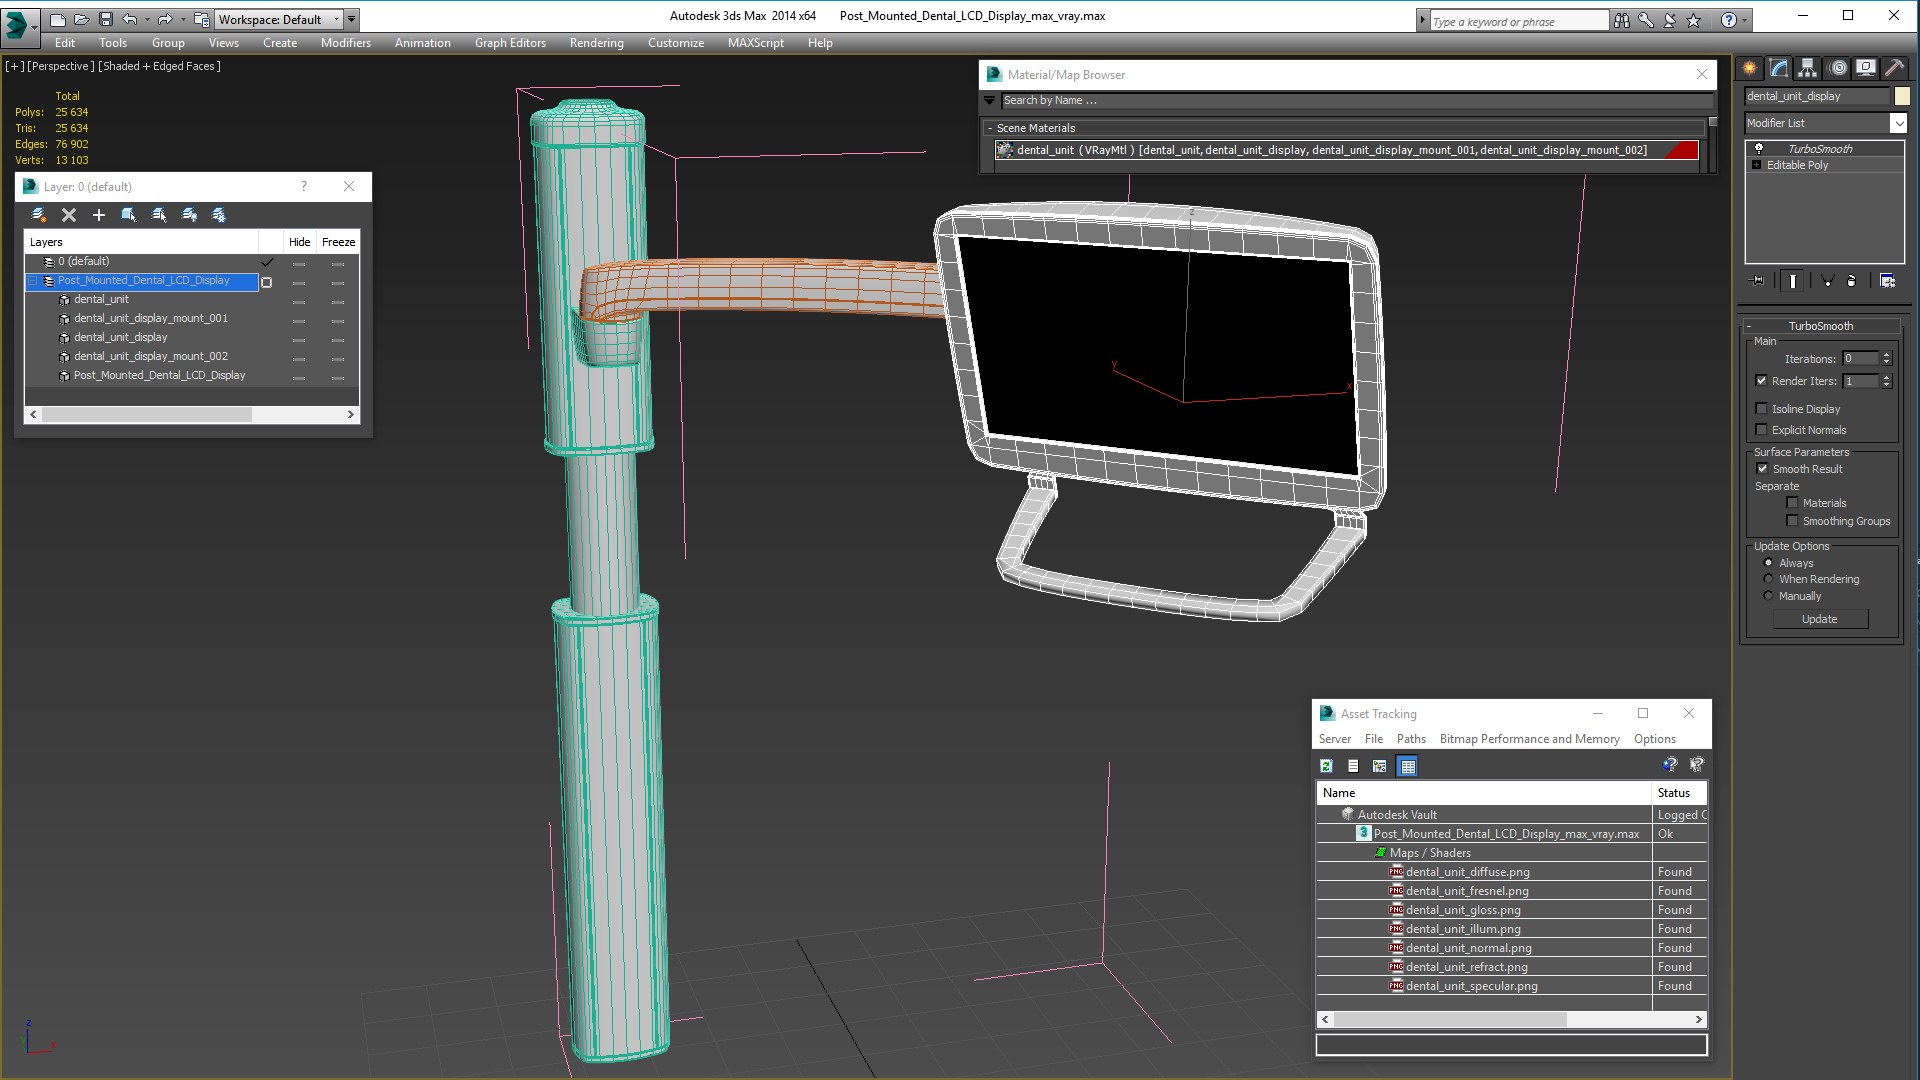Open Bitmap Performance and Memory menu

(1529, 739)
